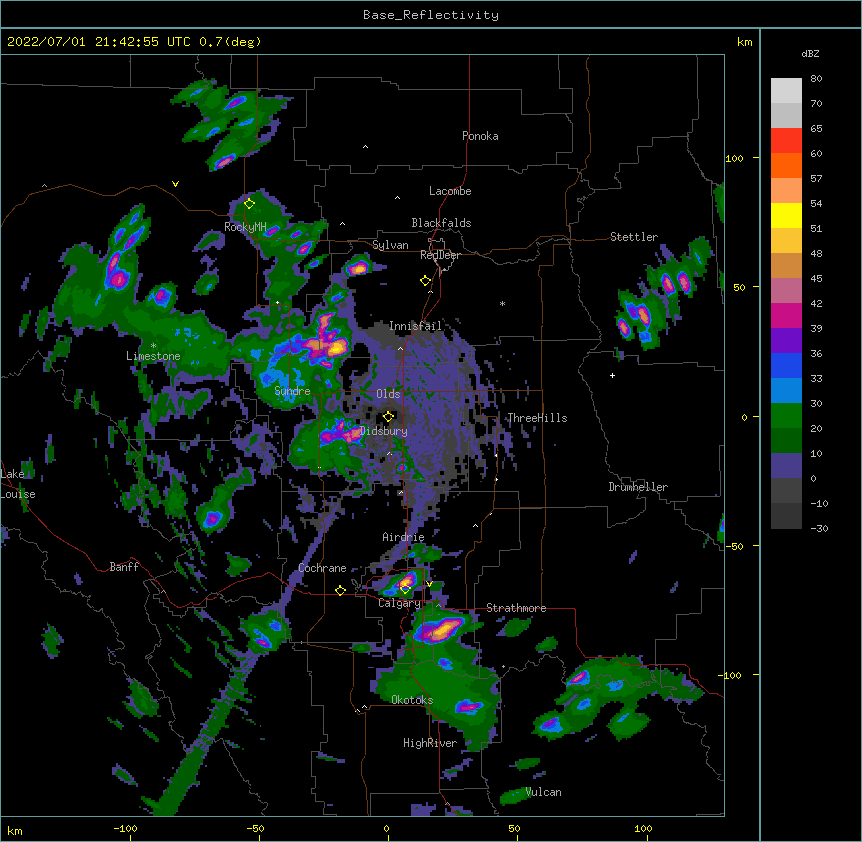The width and height of the screenshot is (862, 842).
Task: Click the Base_Reflectivity title text
Action: (431, 15)
